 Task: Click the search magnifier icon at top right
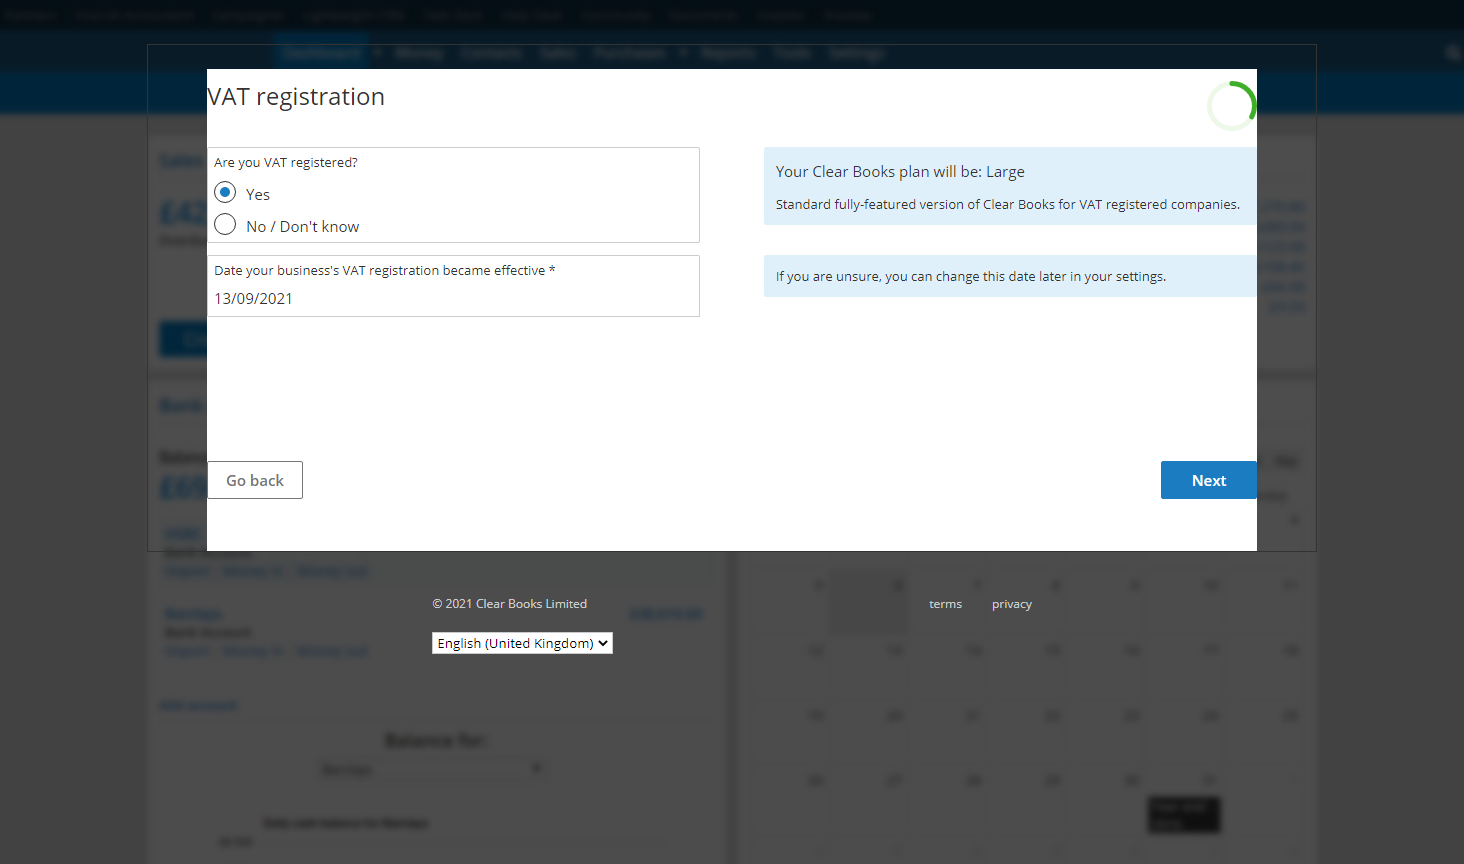(x=1453, y=53)
